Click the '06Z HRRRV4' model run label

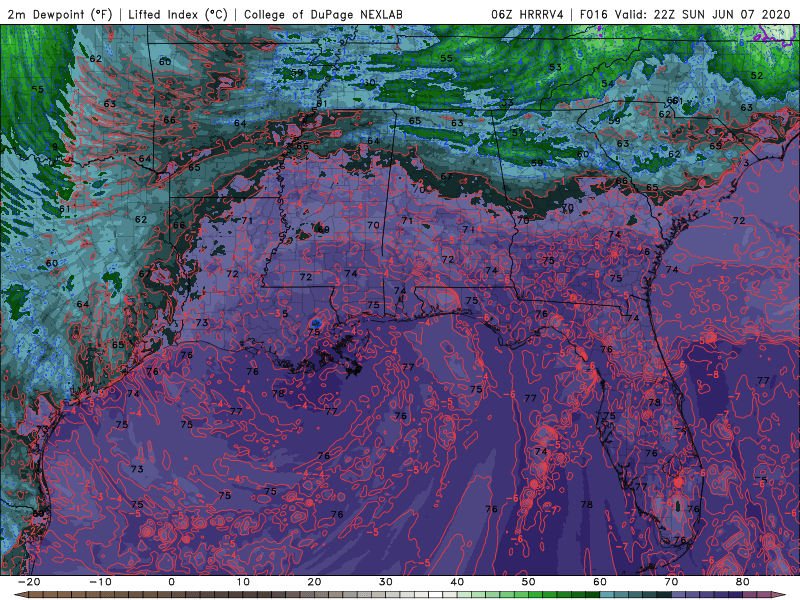pos(527,14)
